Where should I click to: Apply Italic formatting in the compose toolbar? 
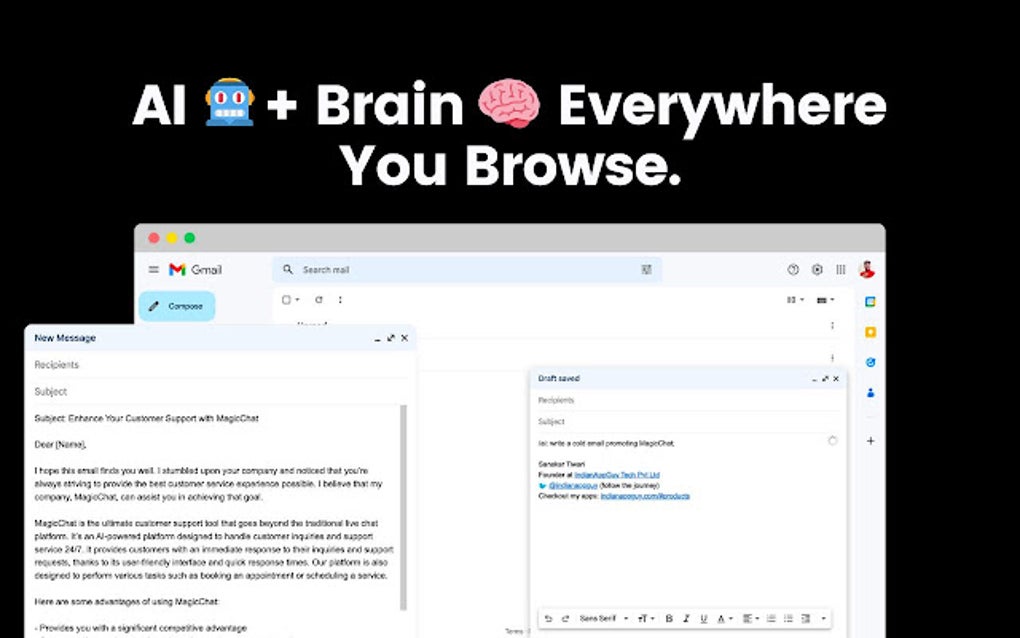point(687,618)
